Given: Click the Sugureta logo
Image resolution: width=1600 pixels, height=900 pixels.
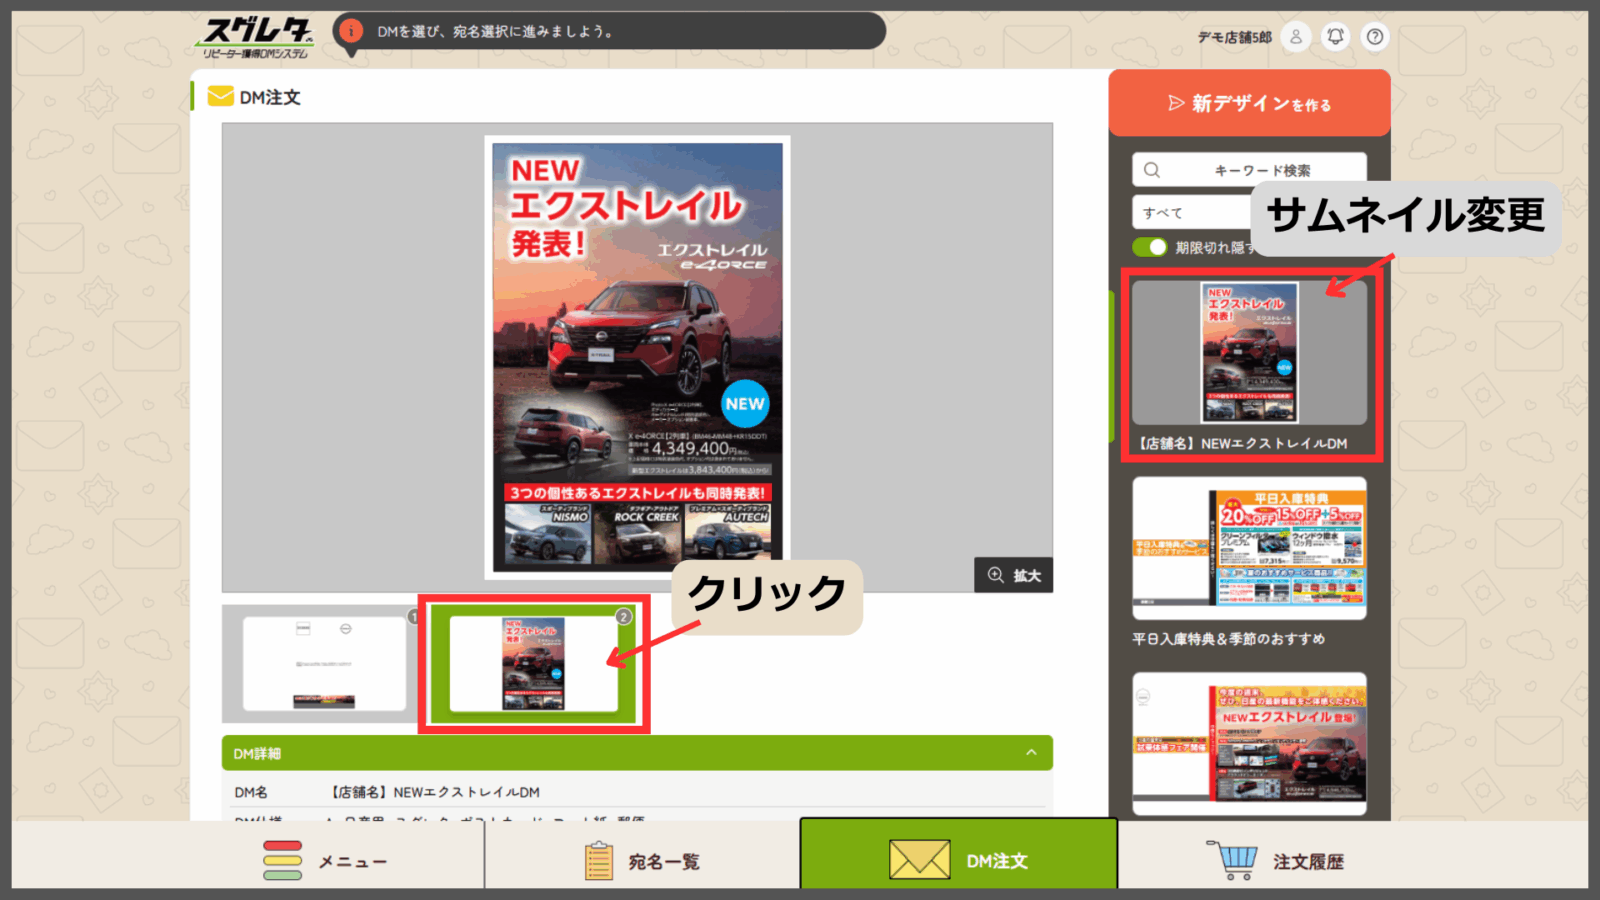Looking at the screenshot, I should pos(257,38).
